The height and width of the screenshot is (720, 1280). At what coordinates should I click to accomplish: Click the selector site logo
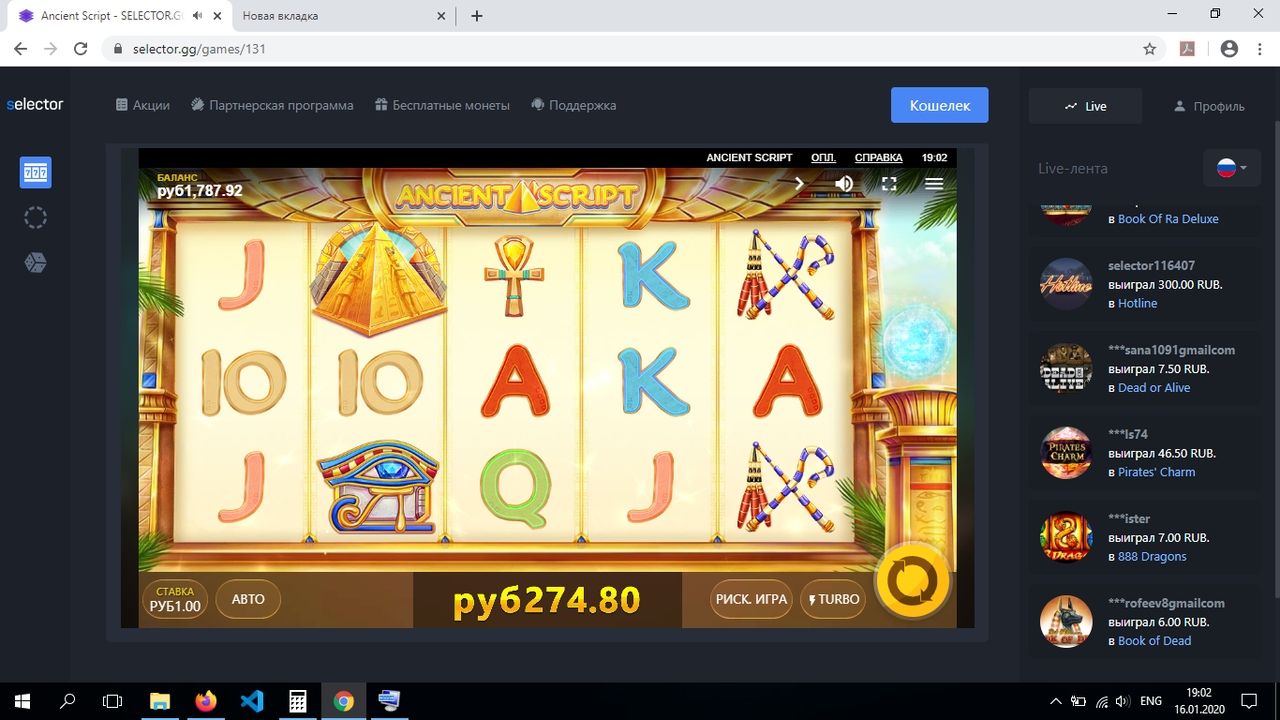point(35,104)
